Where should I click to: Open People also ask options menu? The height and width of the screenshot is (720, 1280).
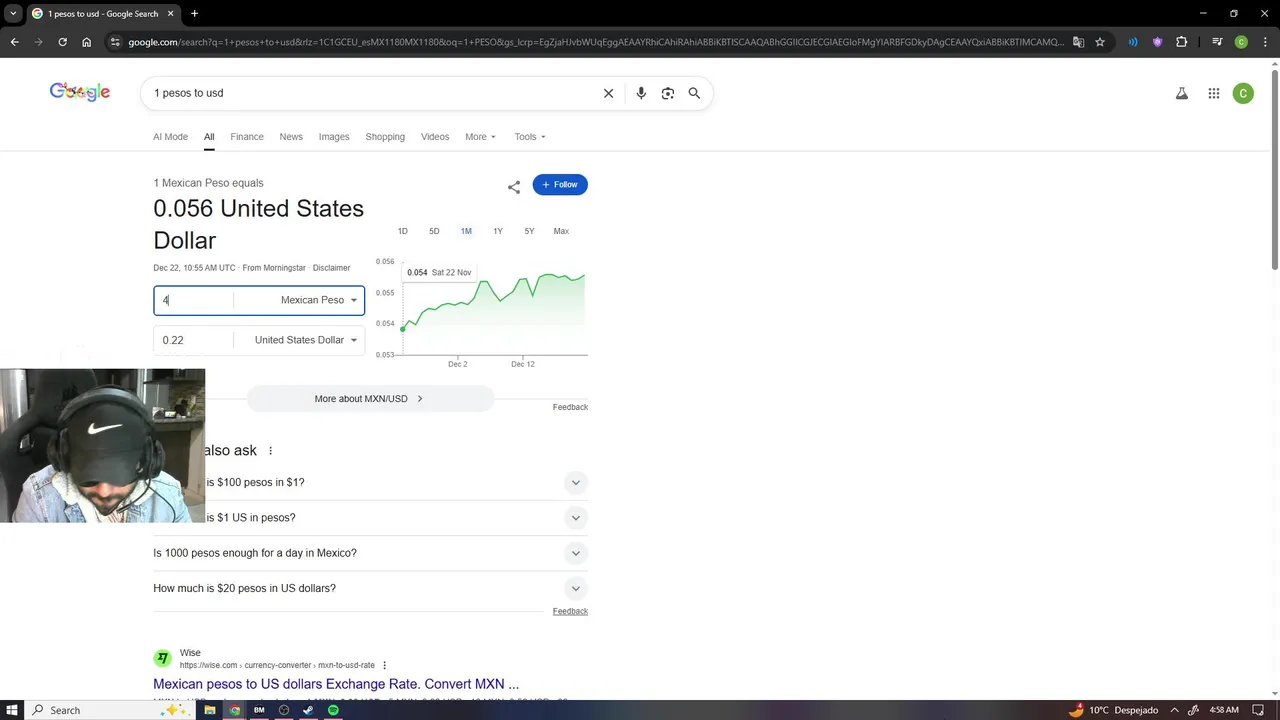(270, 451)
